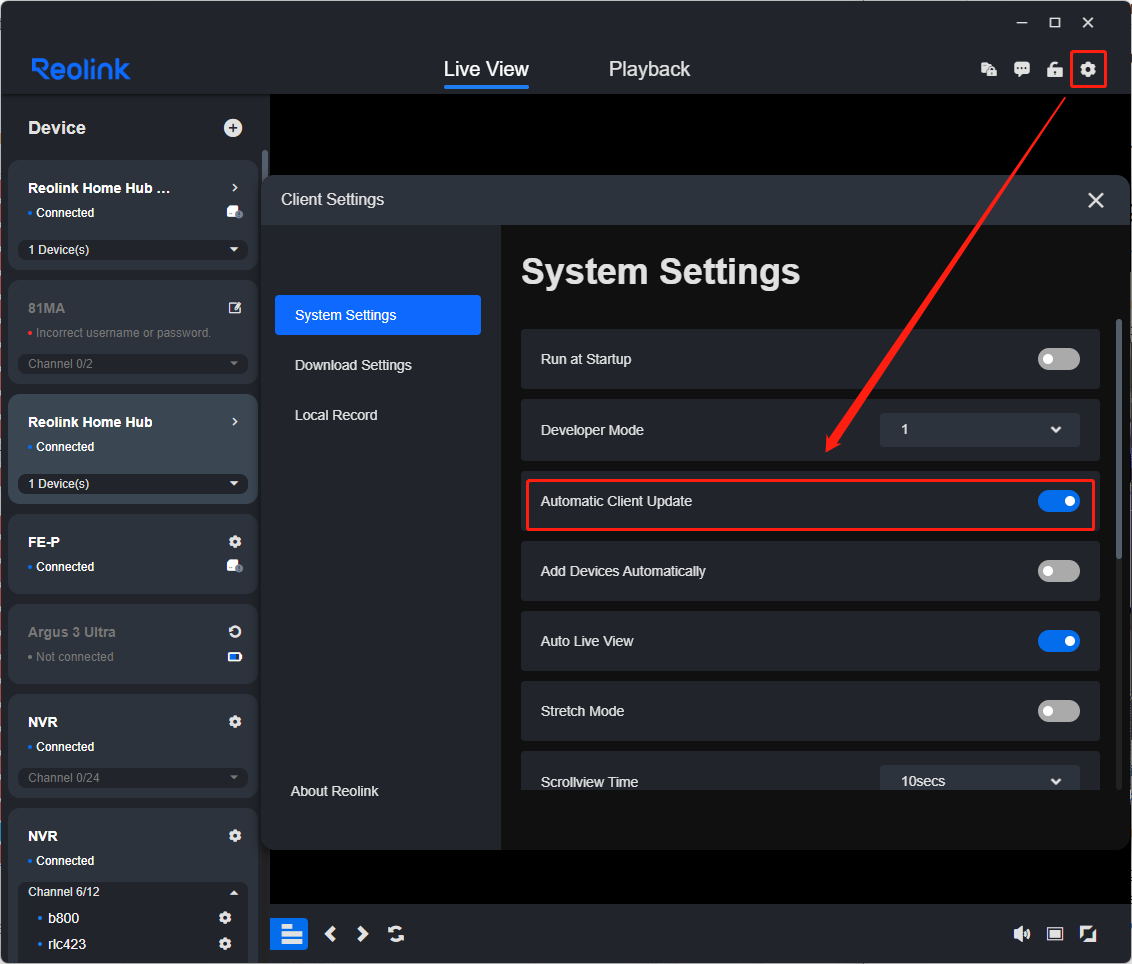Open Download Settings in the sidebar
The image size is (1132, 964).
353,365
